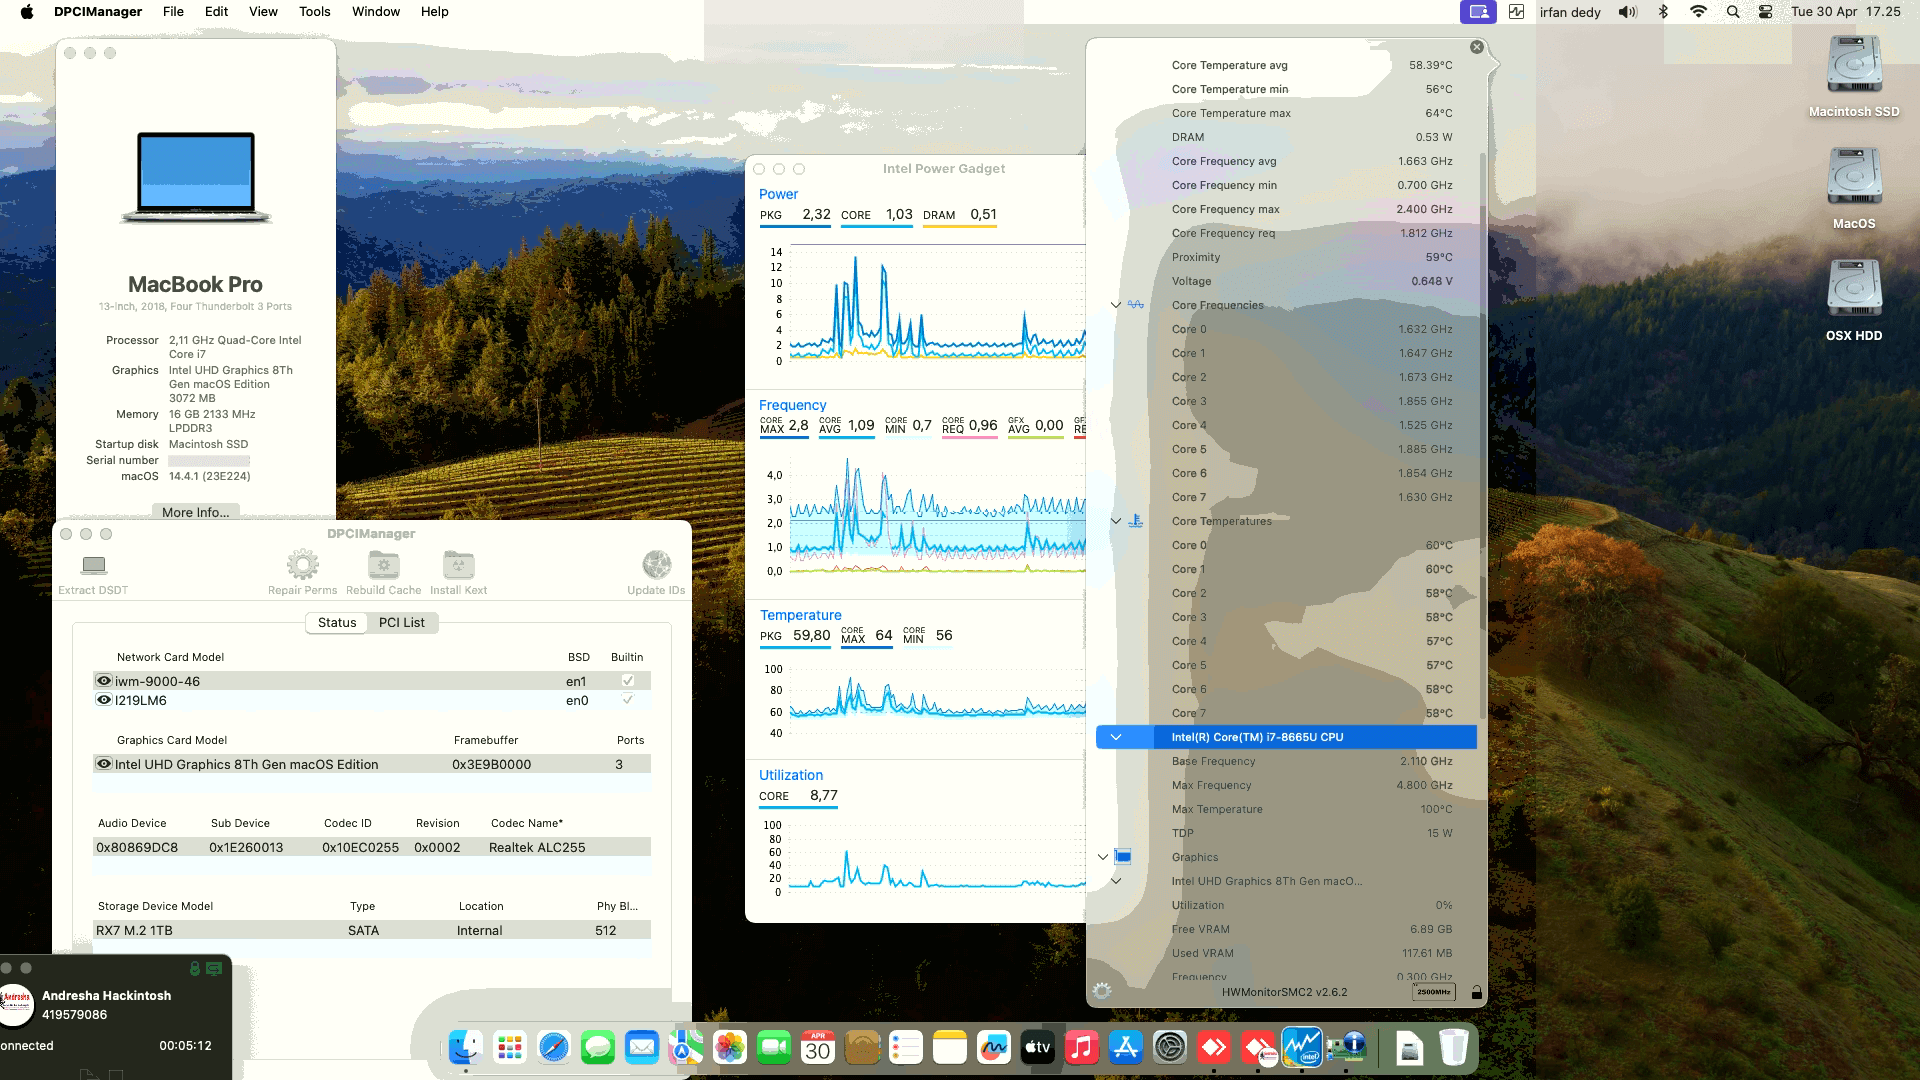The image size is (1920, 1080).
Task: Click volume icon in menu bar
Action: click(1628, 12)
